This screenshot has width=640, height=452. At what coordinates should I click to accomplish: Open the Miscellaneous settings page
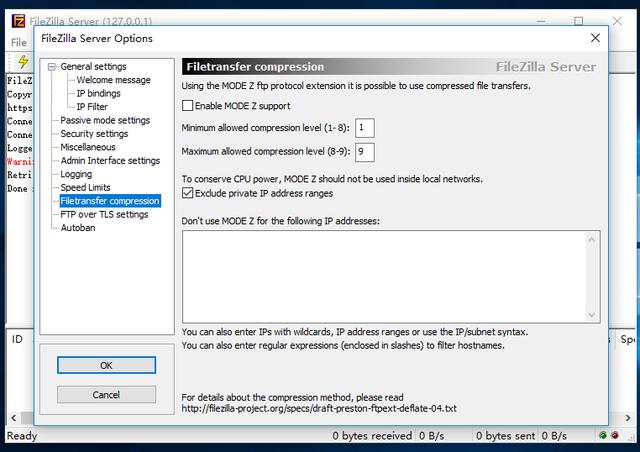tap(88, 147)
